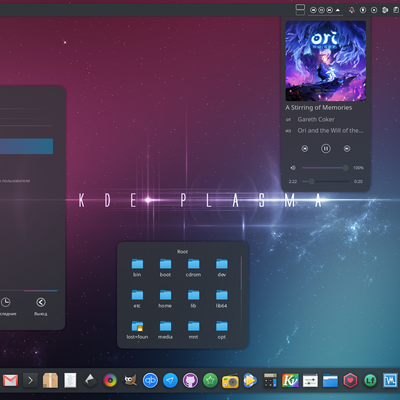400x400 pixels.
Task: Open the blue folder file manager in dock
Action: [330, 380]
